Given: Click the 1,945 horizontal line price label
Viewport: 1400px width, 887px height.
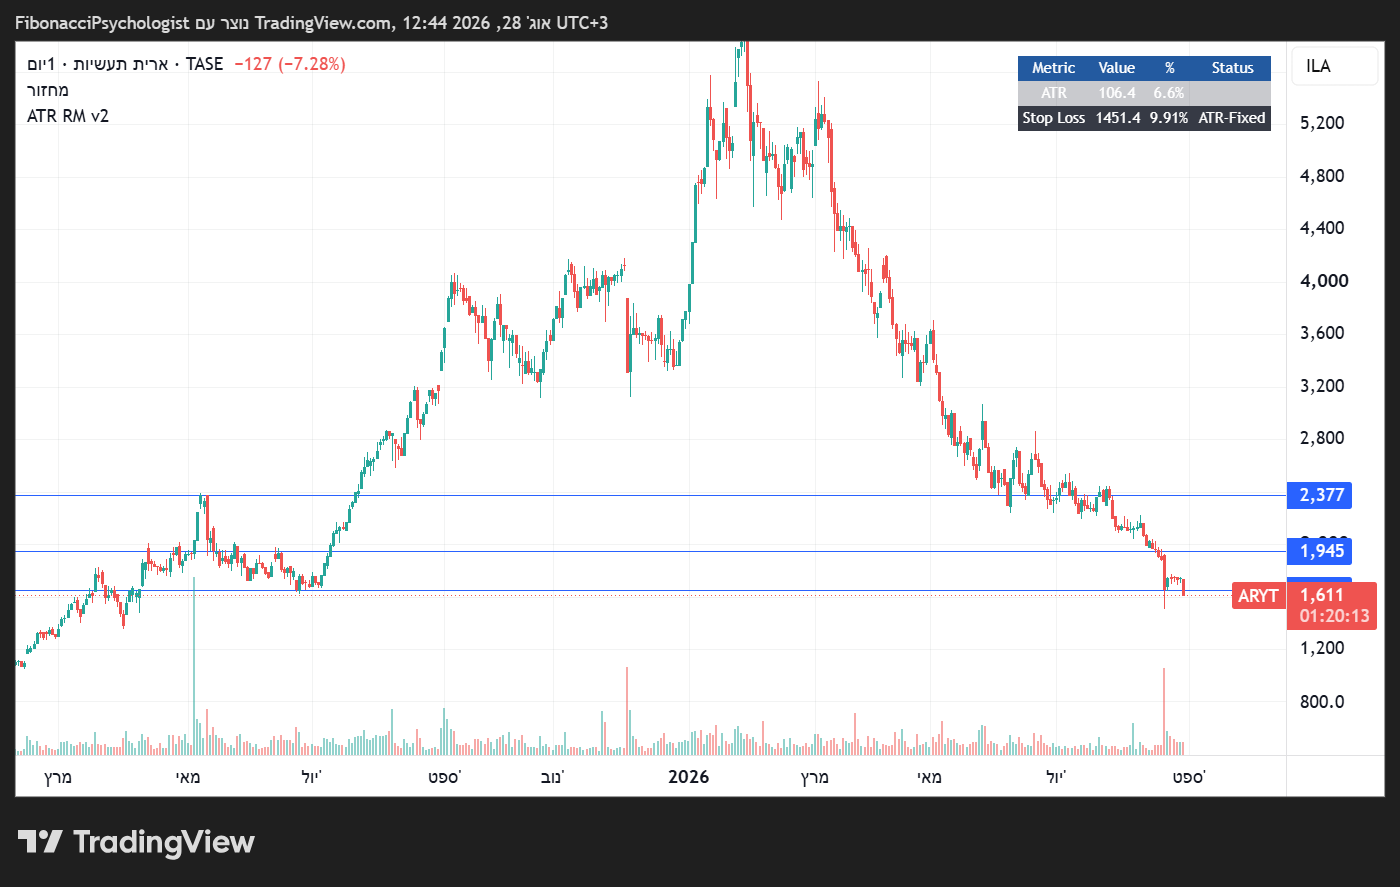Looking at the screenshot, I should click(1321, 551).
